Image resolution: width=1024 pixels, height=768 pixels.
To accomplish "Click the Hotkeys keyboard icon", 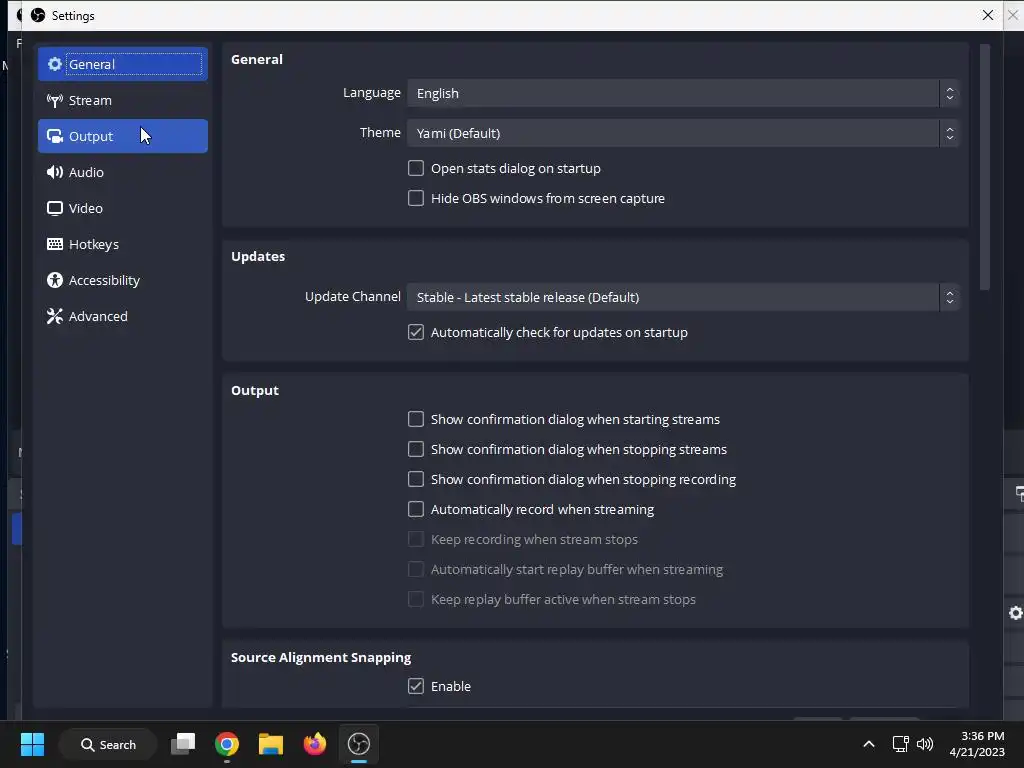I will point(55,244).
